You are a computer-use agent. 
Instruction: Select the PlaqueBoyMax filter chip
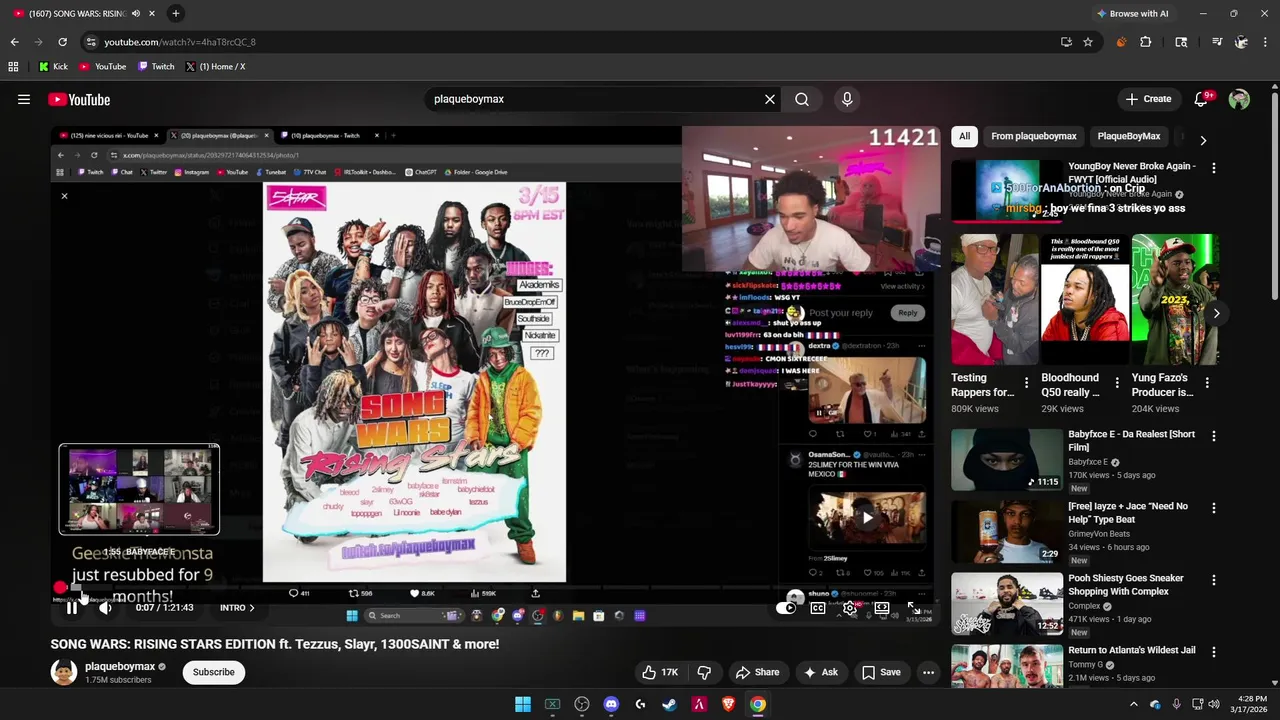point(1128,136)
